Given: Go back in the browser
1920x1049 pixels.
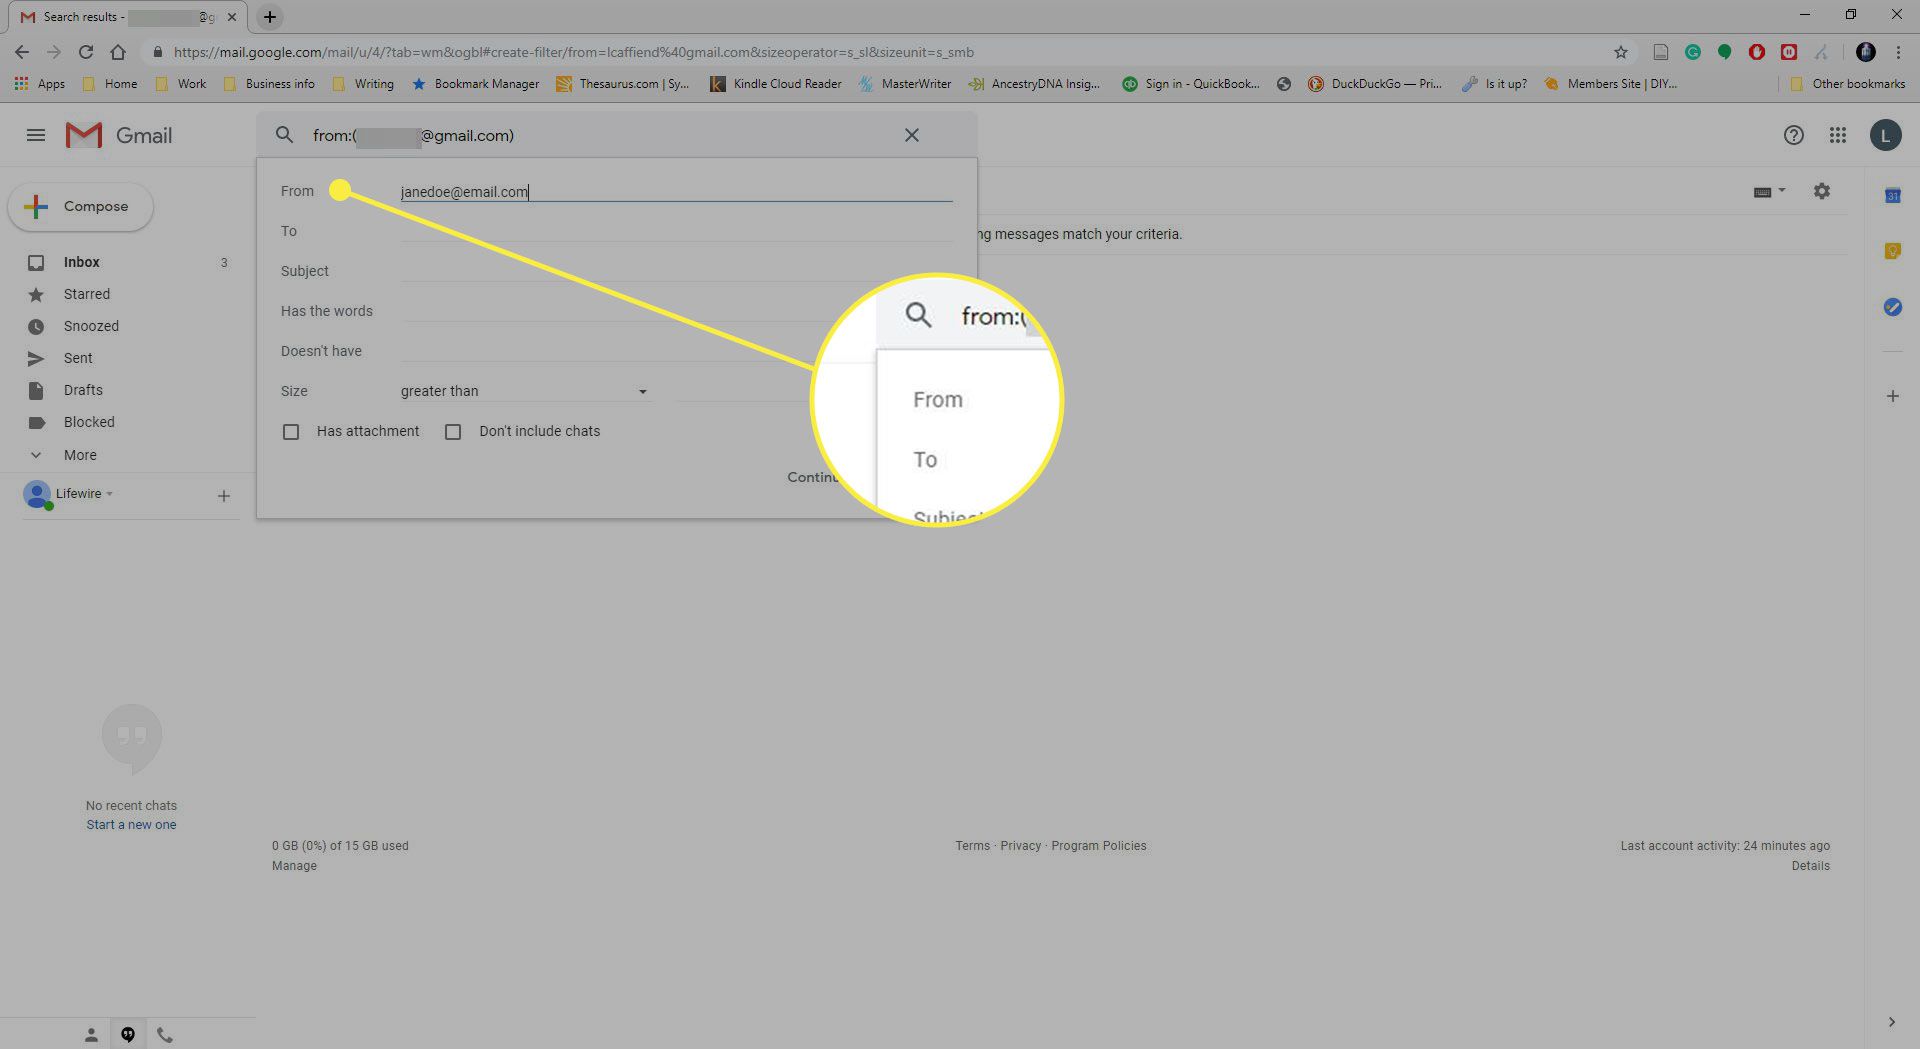Looking at the screenshot, I should [22, 52].
